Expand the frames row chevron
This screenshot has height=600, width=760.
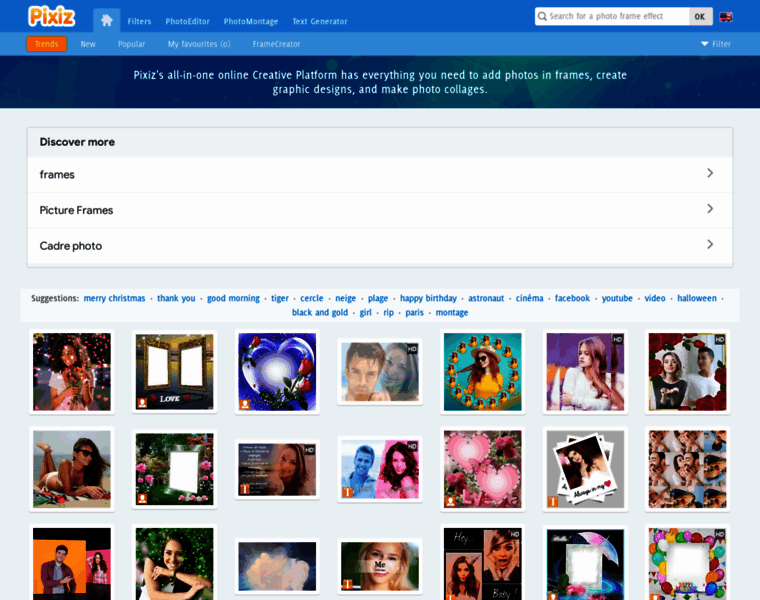coord(710,173)
